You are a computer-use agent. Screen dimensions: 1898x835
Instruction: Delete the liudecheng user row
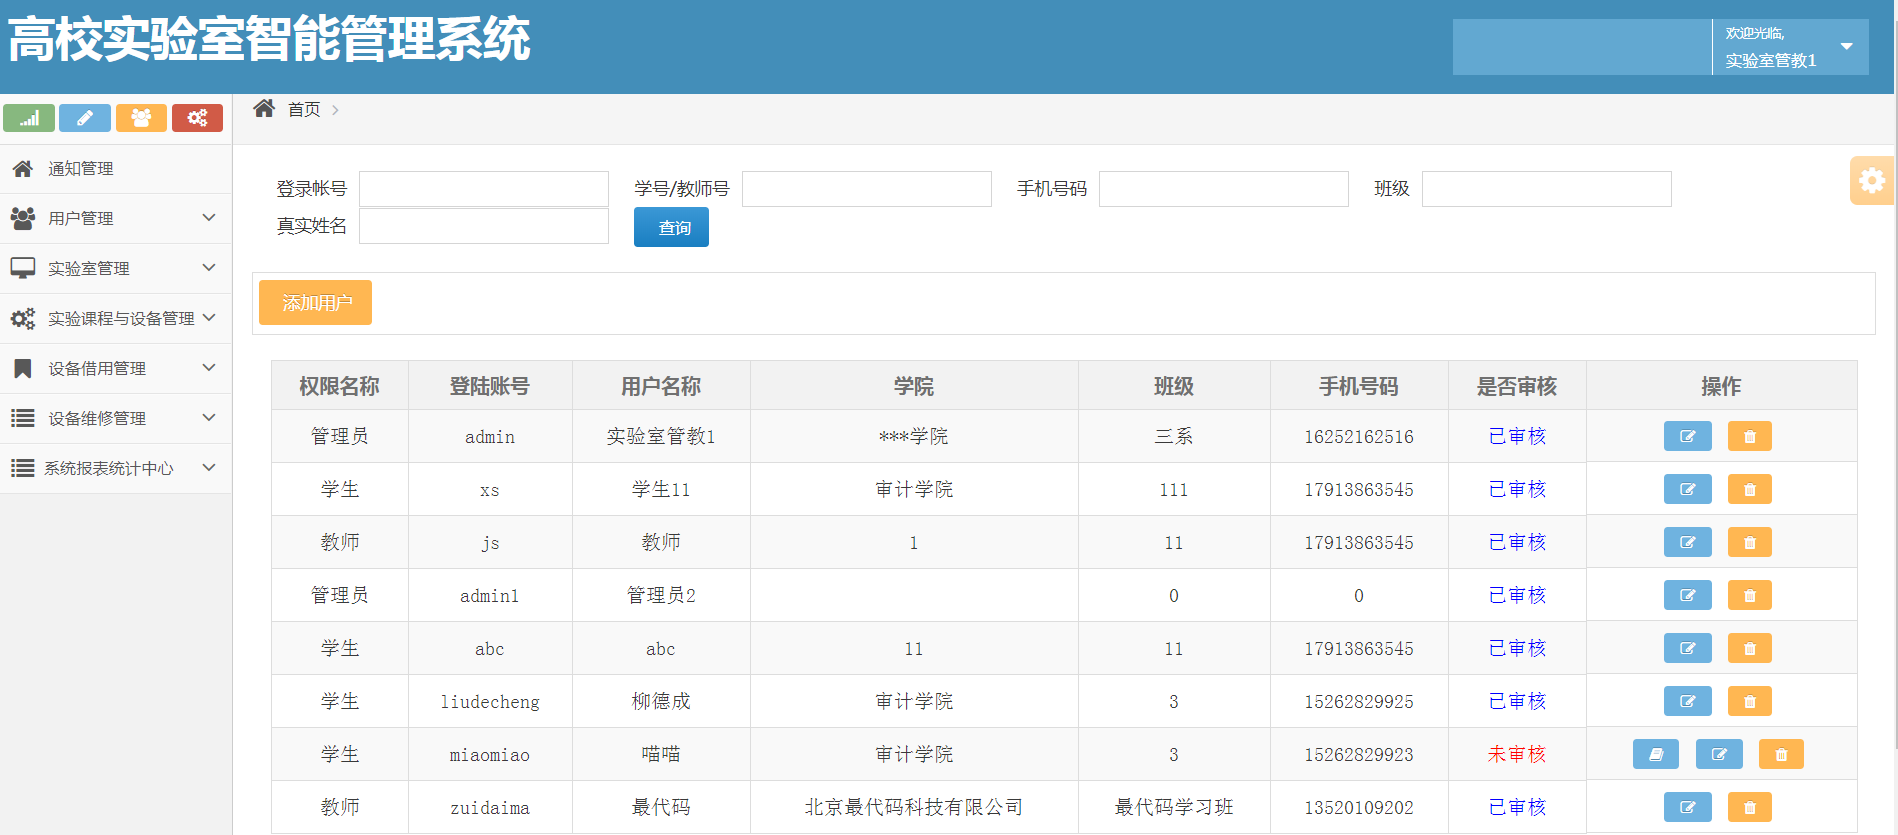click(x=1749, y=702)
